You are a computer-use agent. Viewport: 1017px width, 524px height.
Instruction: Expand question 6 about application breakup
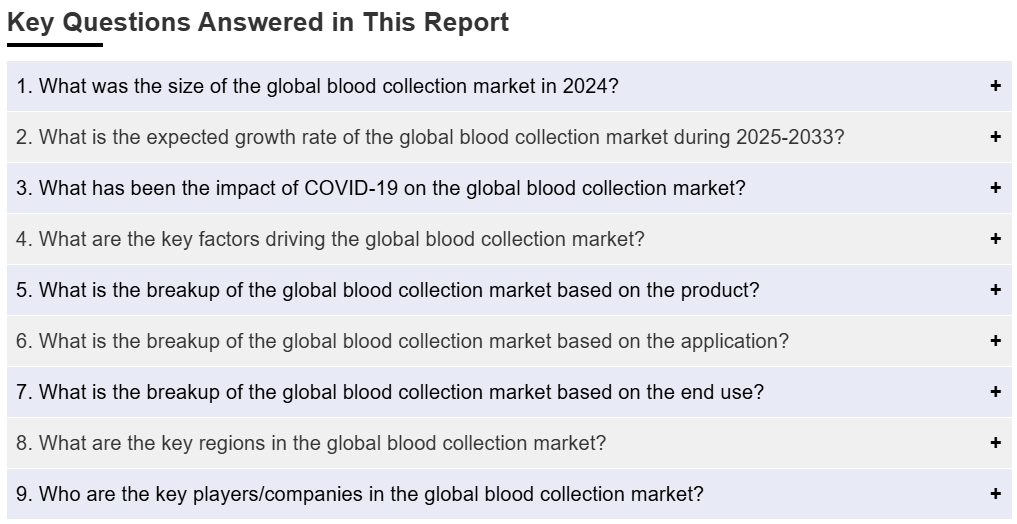(x=402, y=340)
